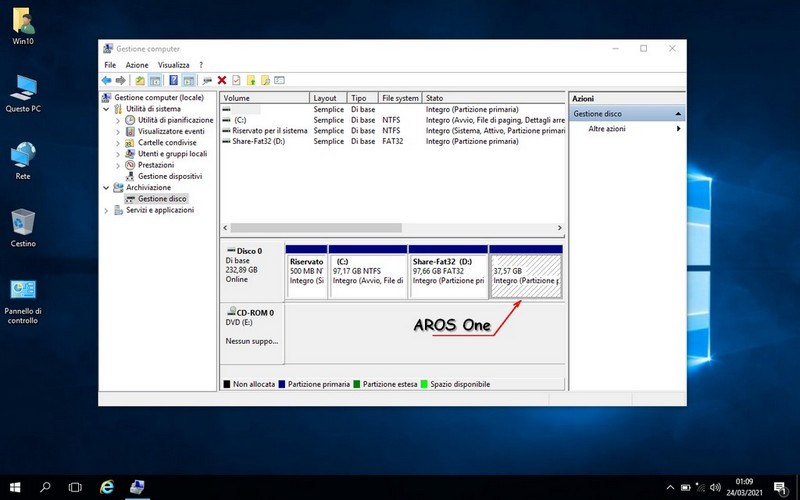
Task: Click the Edge browser icon in the taskbar
Action: pos(107,487)
